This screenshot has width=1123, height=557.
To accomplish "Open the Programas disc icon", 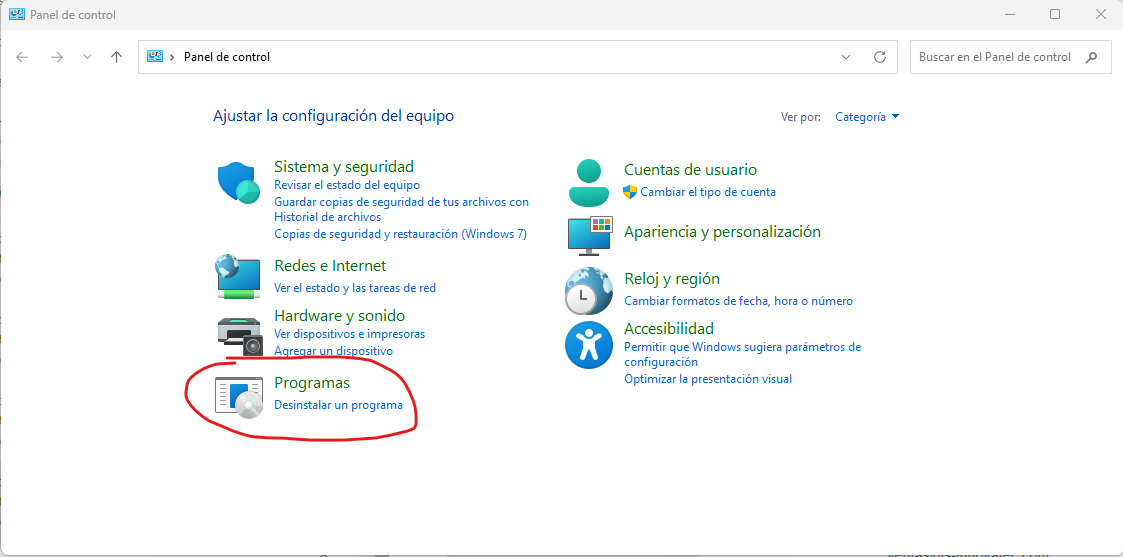I will tap(239, 397).
